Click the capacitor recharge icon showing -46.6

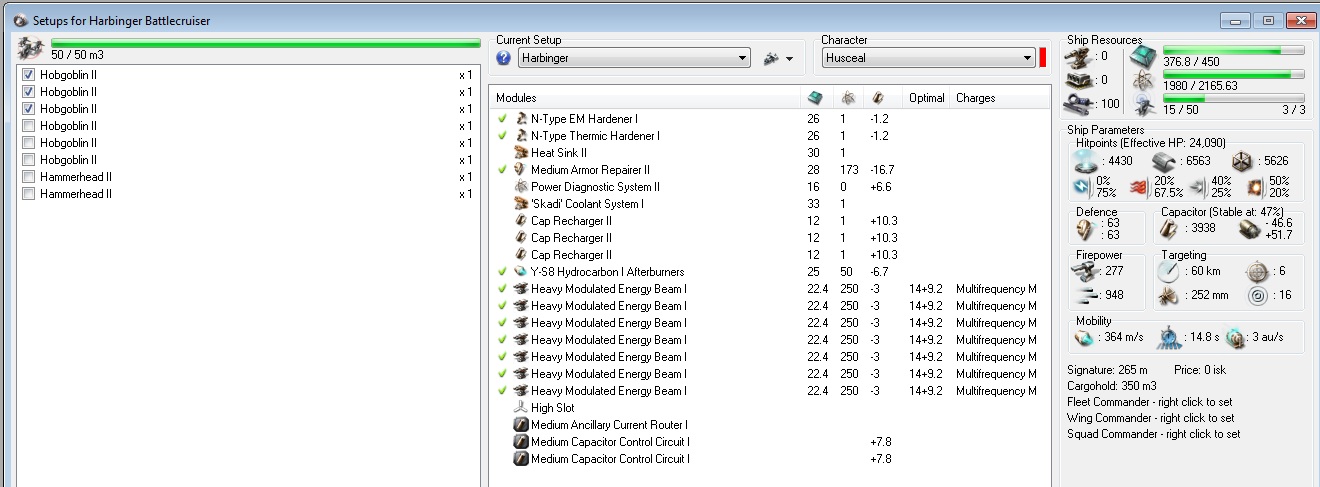(1249, 229)
